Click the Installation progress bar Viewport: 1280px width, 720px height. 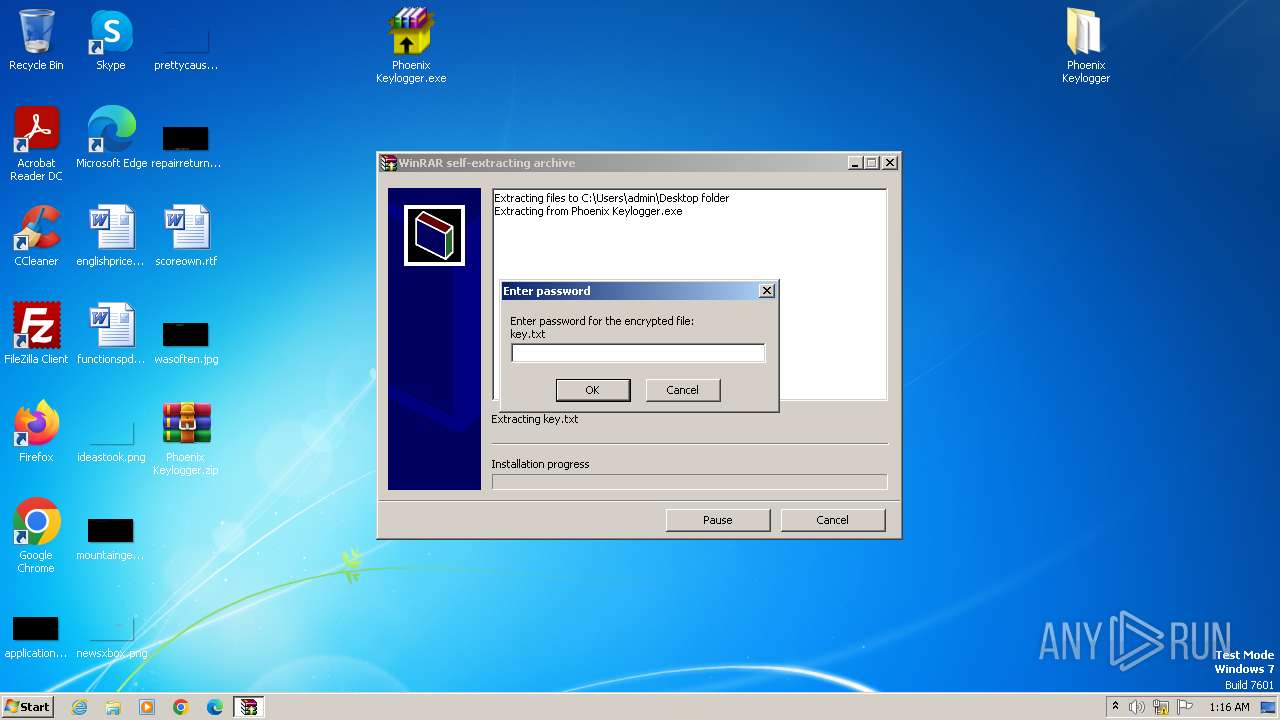[689, 482]
